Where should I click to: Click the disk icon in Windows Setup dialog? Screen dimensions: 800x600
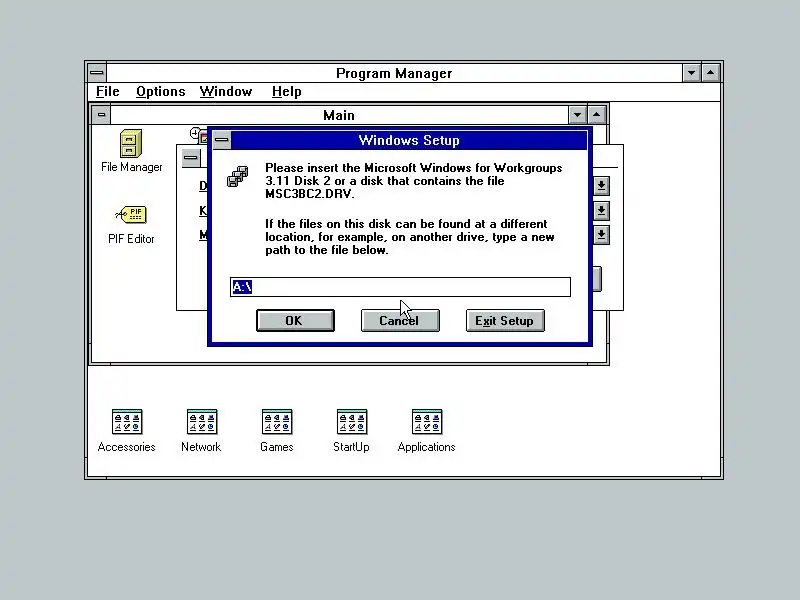(x=238, y=177)
